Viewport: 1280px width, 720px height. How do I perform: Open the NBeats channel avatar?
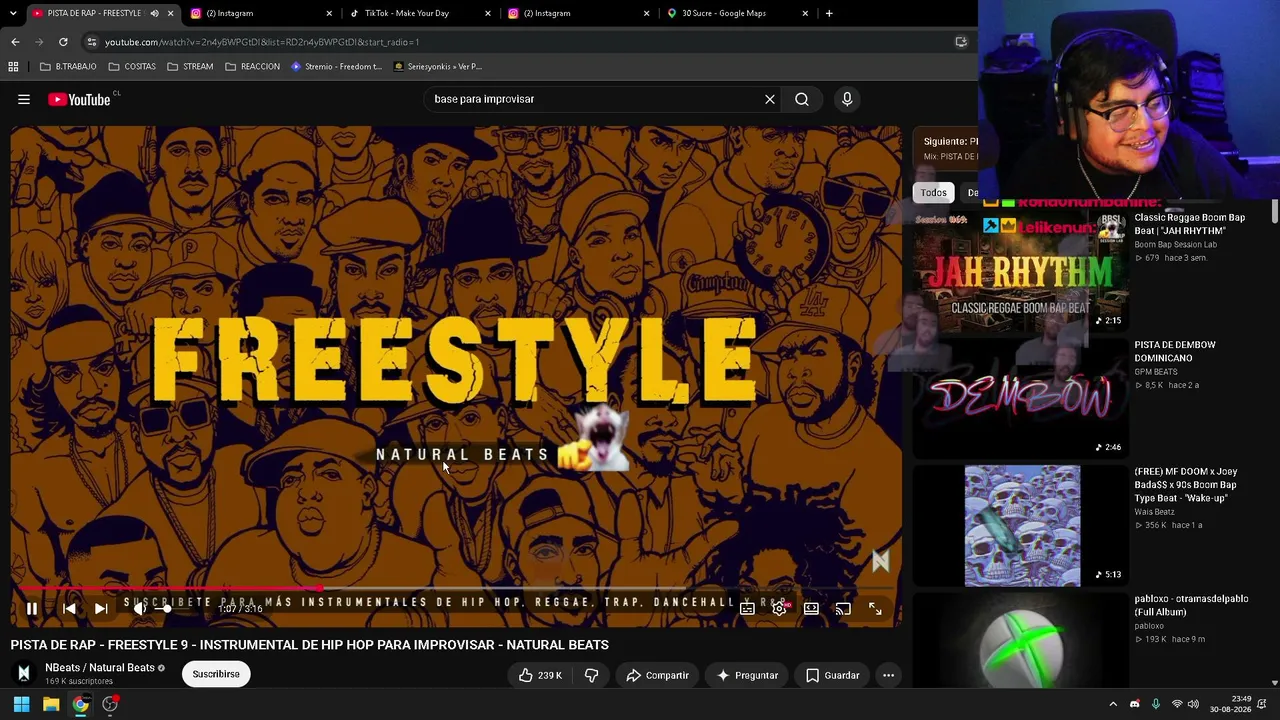coord(24,674)
